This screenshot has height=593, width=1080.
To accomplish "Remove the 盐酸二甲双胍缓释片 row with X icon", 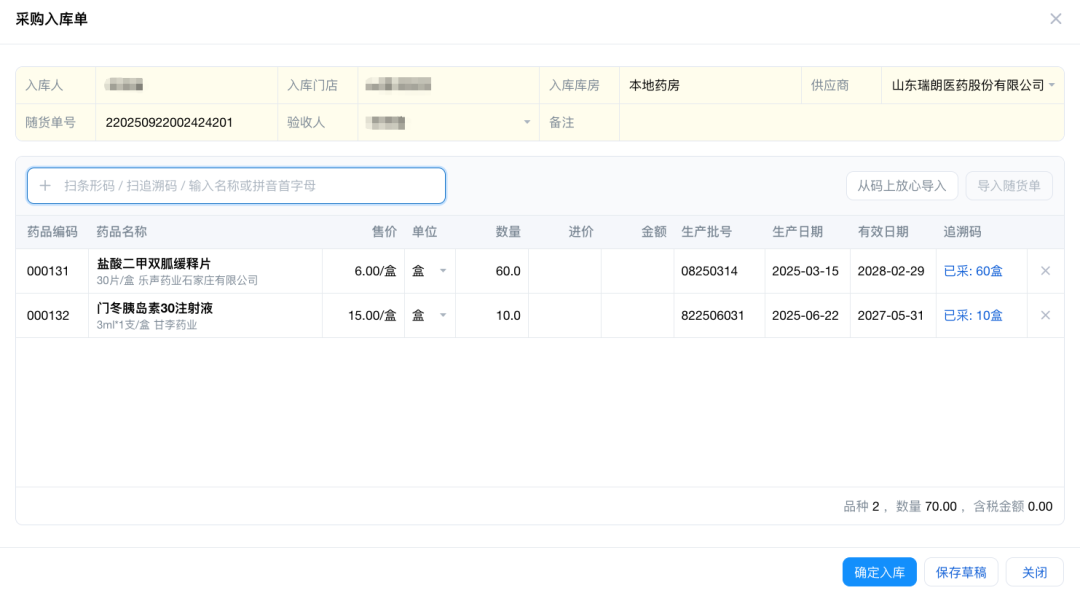I will (x=1045, y=271).
